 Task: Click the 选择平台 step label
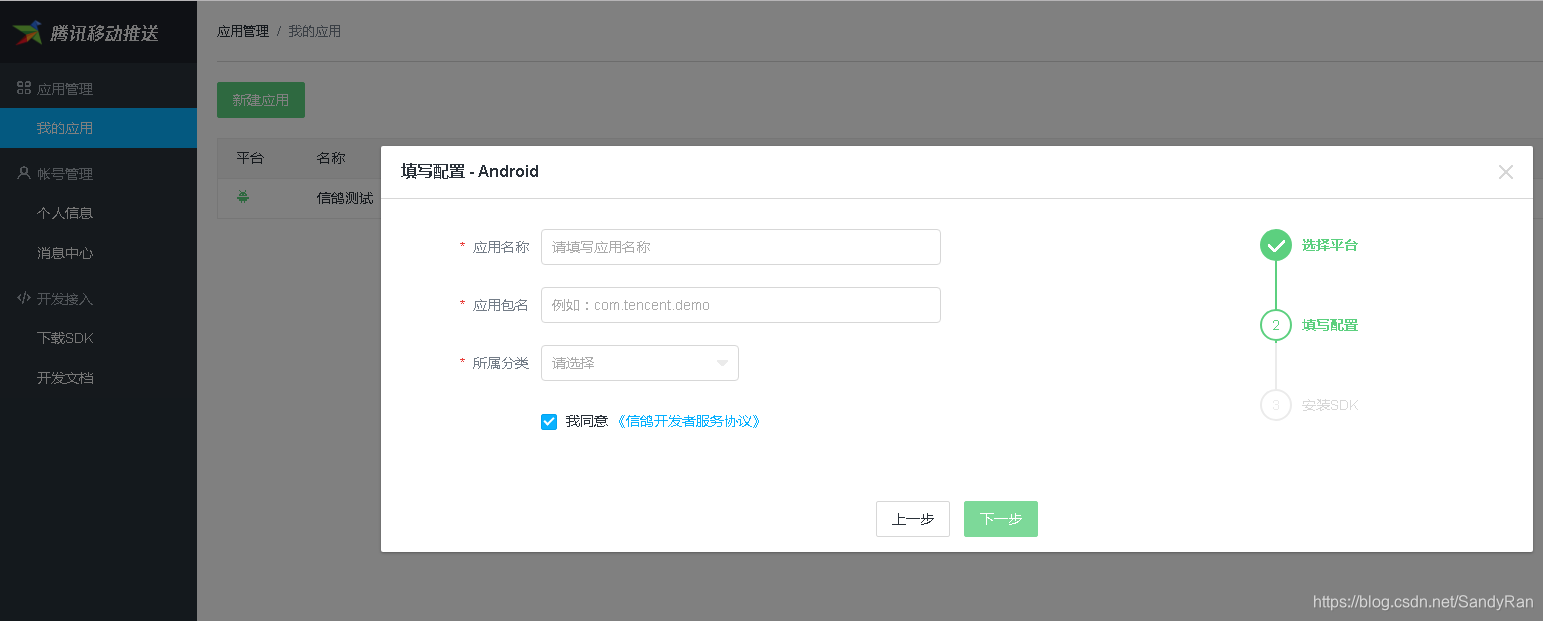[1330, 245]
